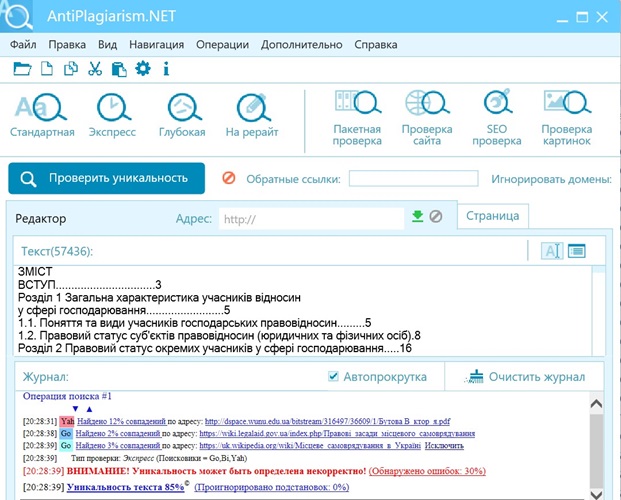Click 'Найдено 2% совпадений' link
Screen dimensions: 621x500
[118, 433]
